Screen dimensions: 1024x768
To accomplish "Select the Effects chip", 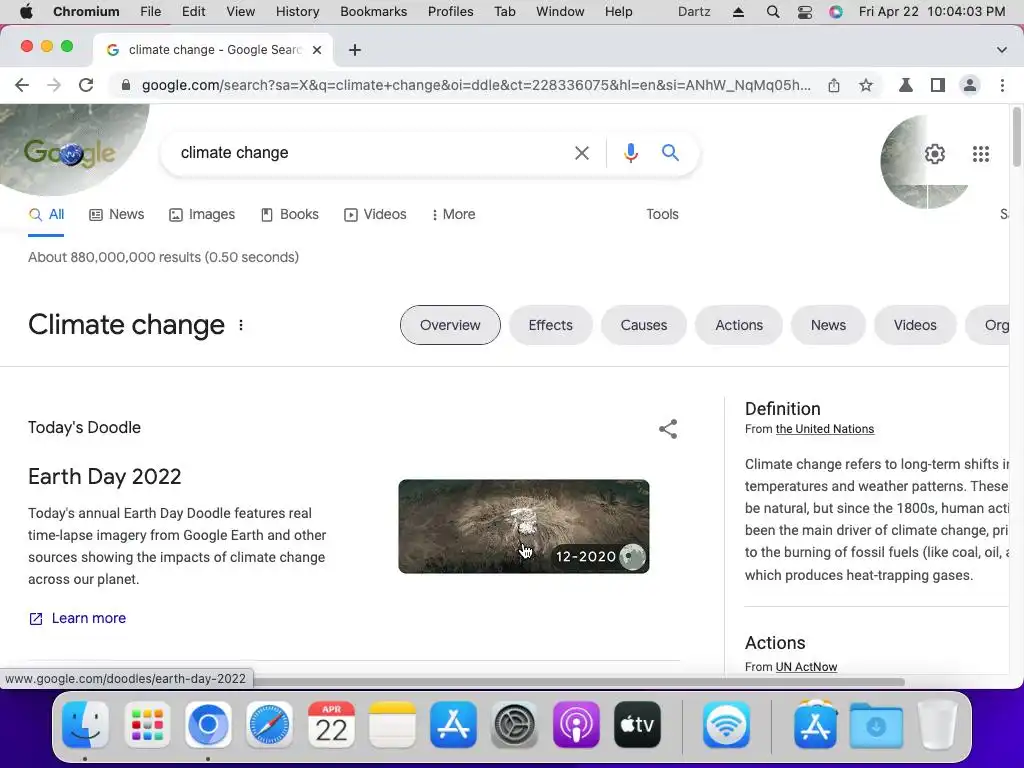I will 551,325.
